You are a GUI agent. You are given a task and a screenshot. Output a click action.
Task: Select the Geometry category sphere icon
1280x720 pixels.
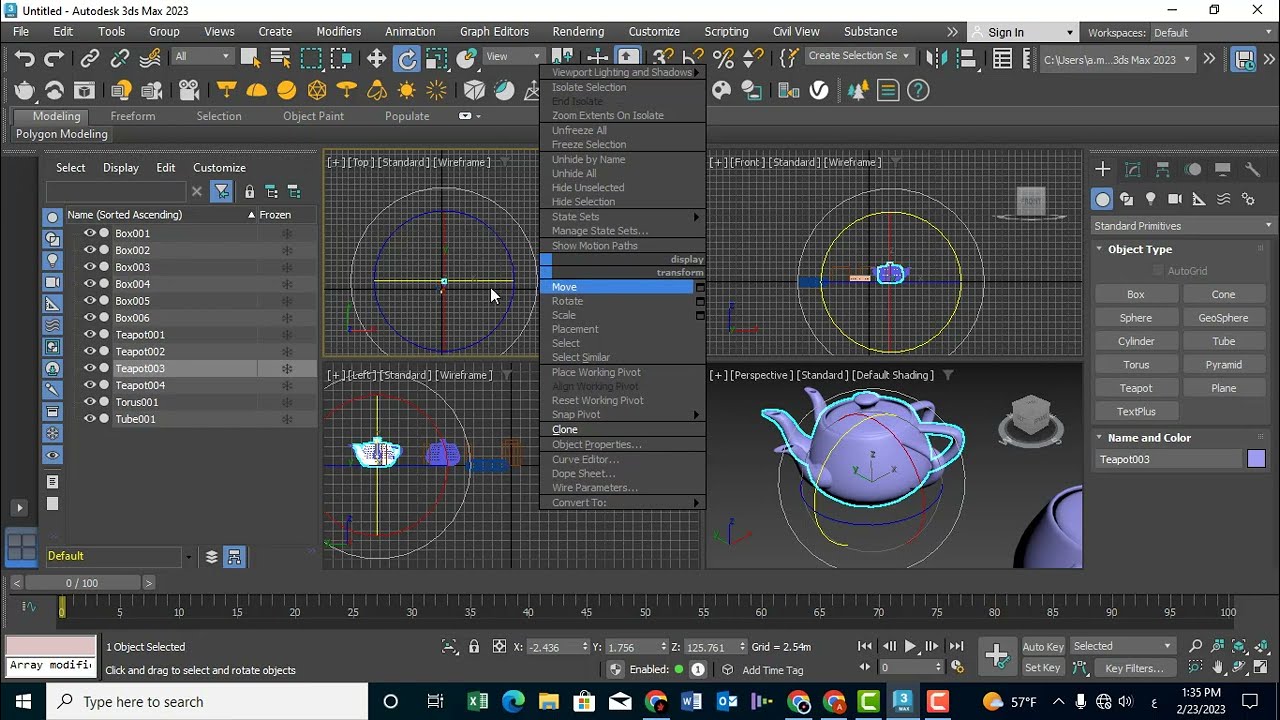pos(1102,199)
